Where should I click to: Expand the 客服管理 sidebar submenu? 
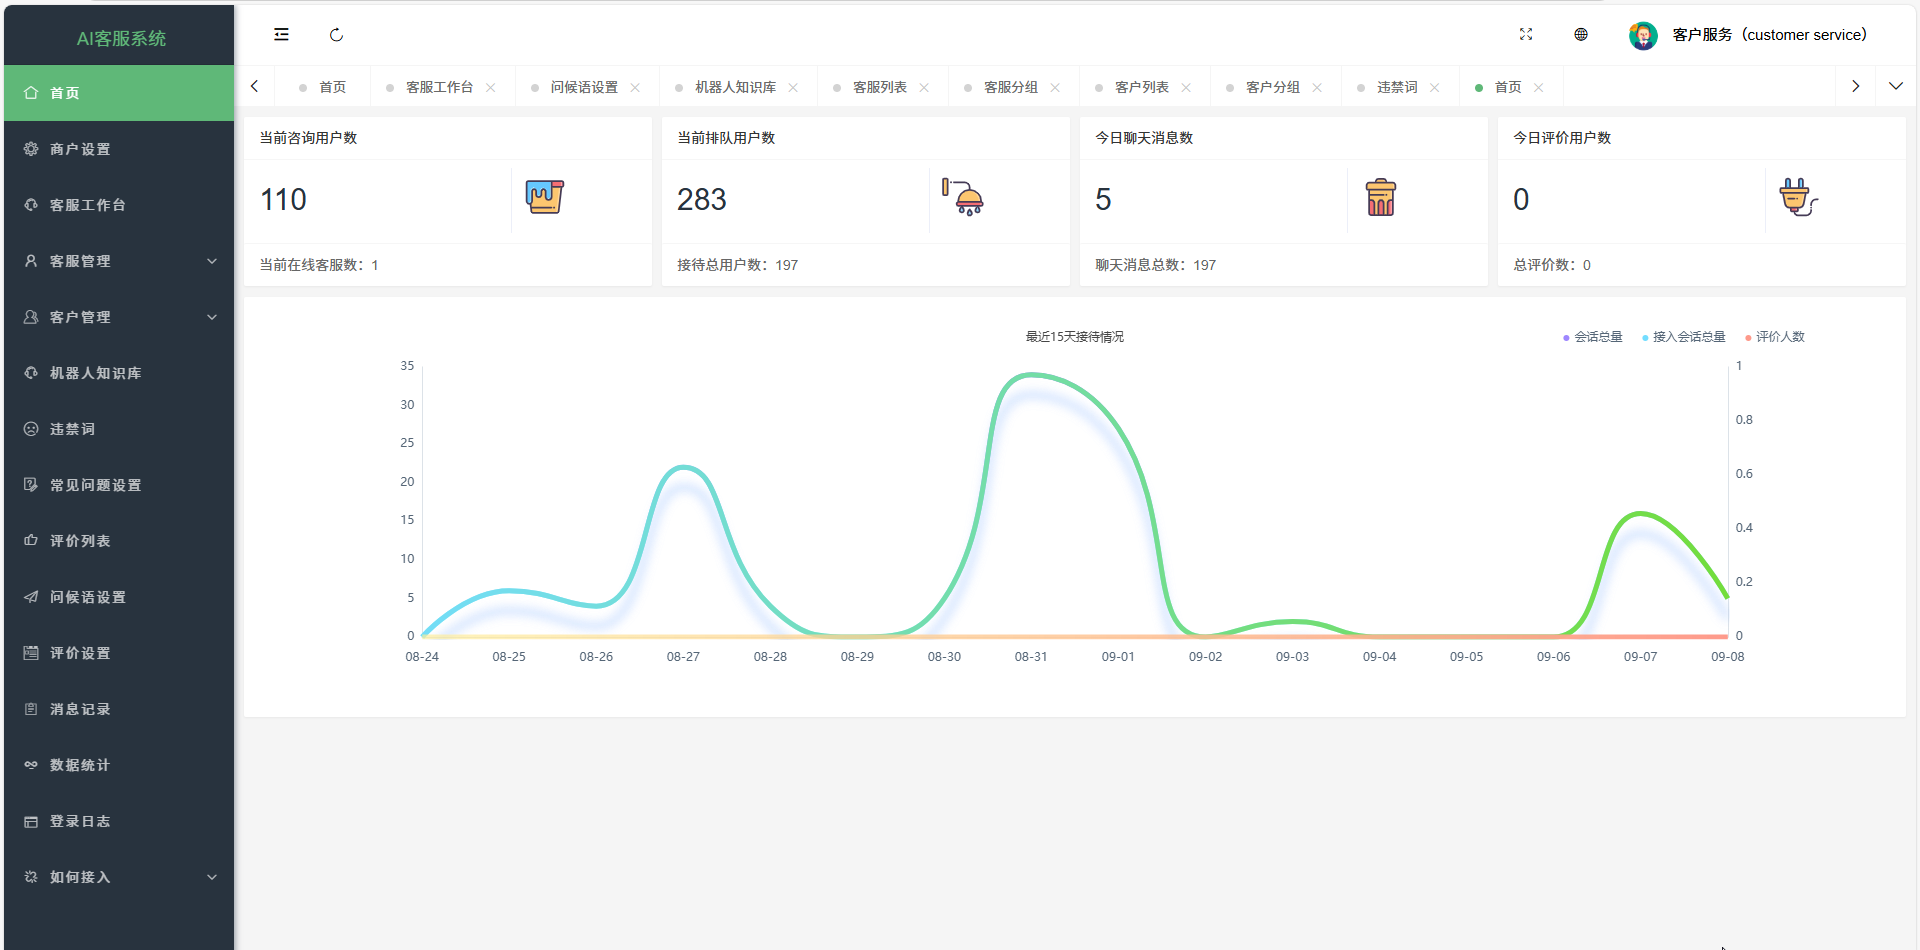point(119,261)
